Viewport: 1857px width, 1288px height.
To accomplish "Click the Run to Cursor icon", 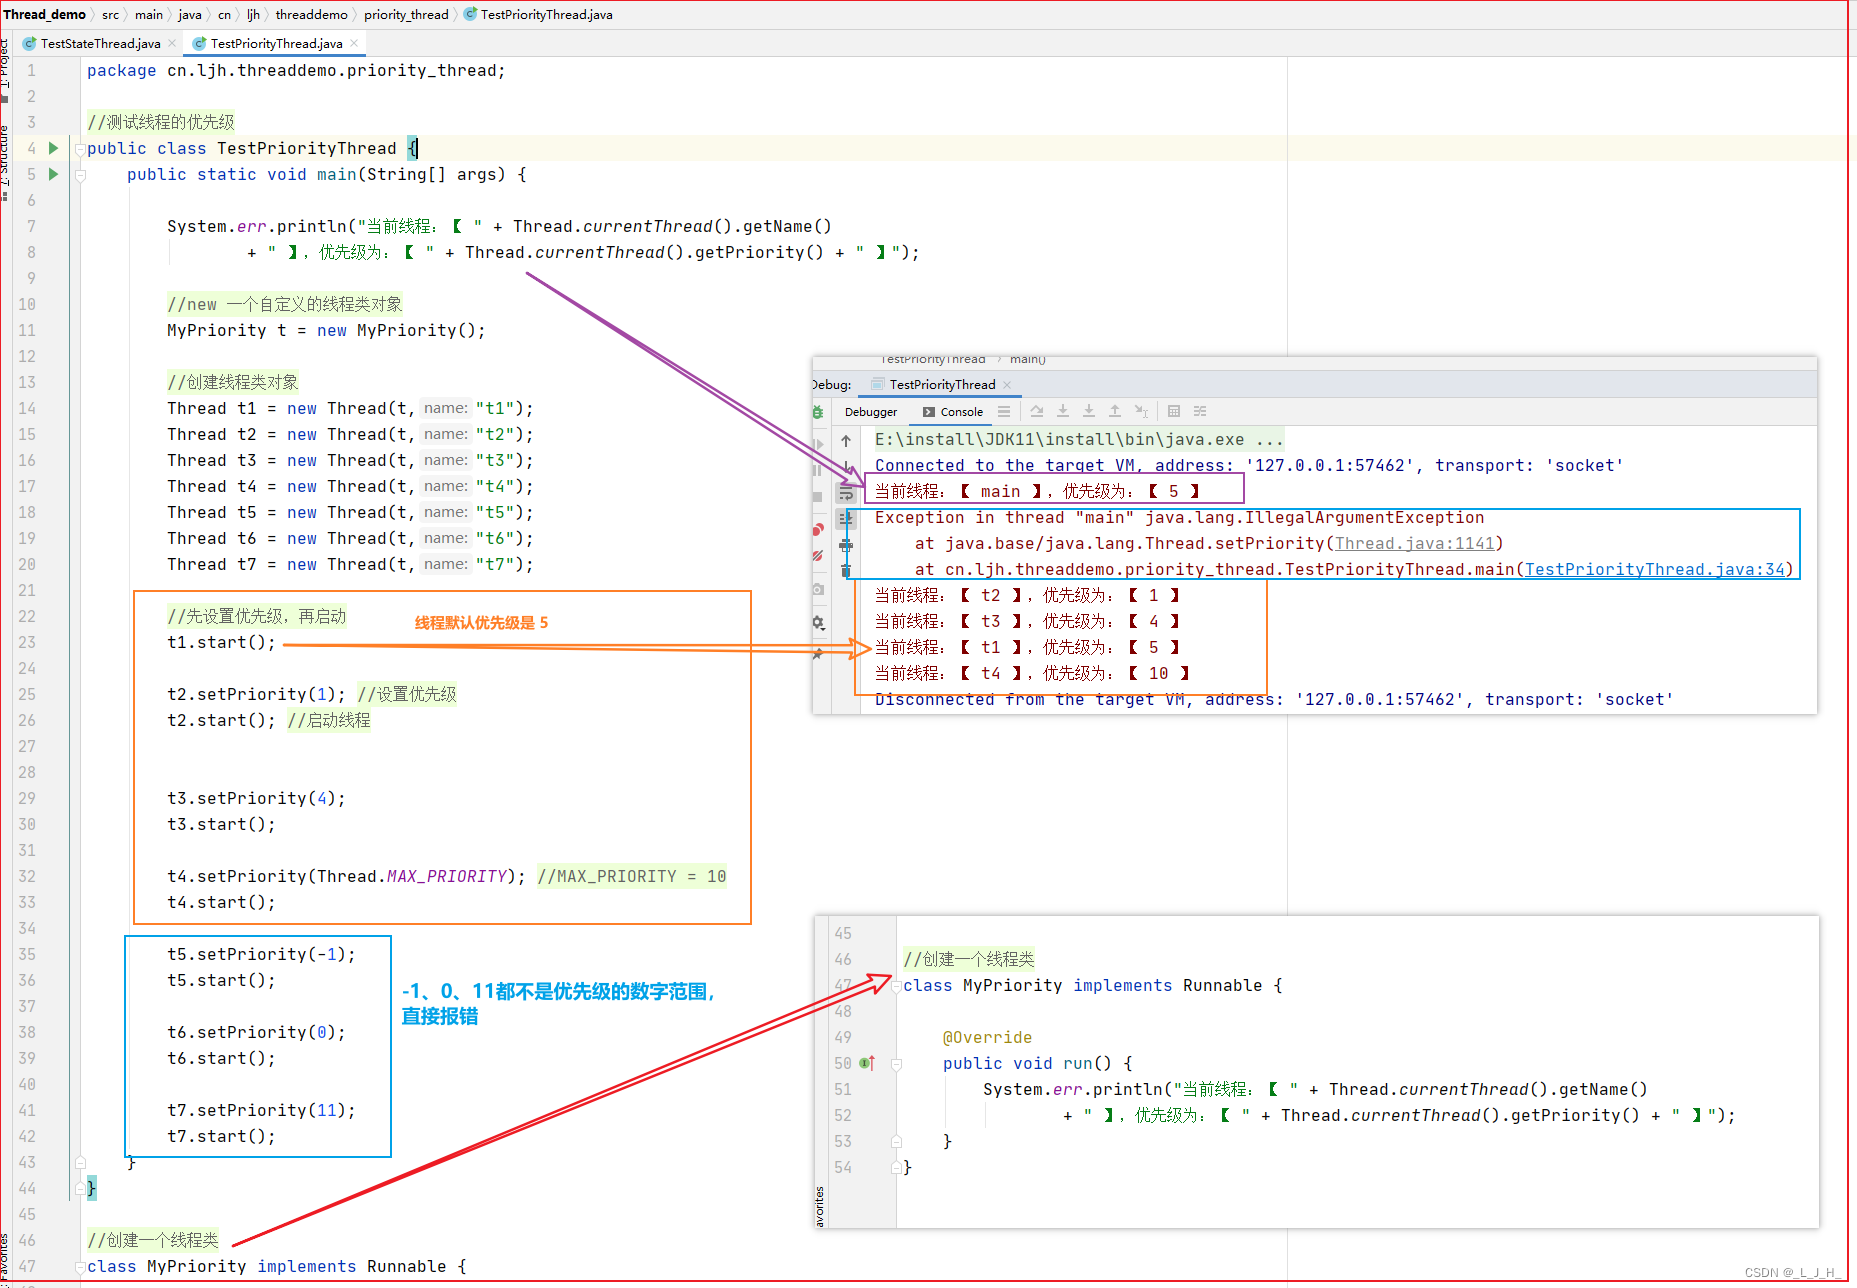I will [x=1141, y=411].
